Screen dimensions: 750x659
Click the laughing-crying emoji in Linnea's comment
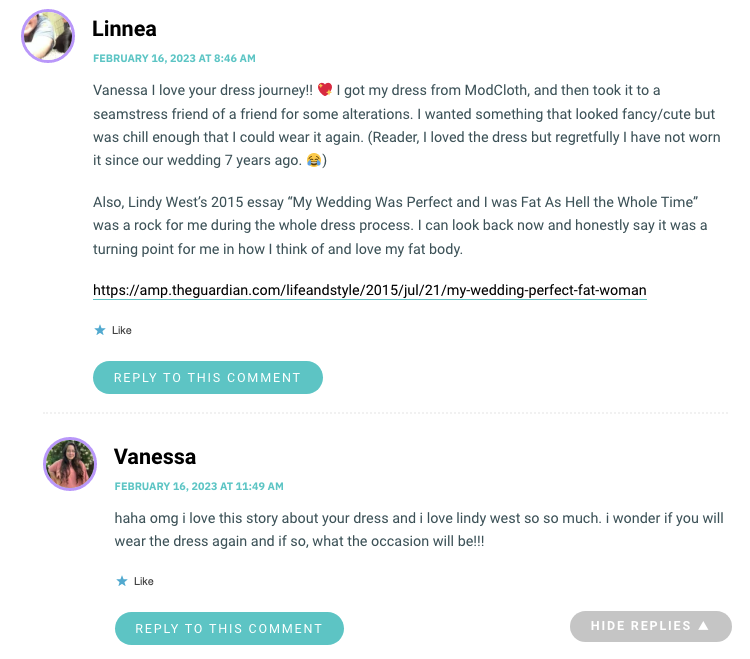(314, 160)
